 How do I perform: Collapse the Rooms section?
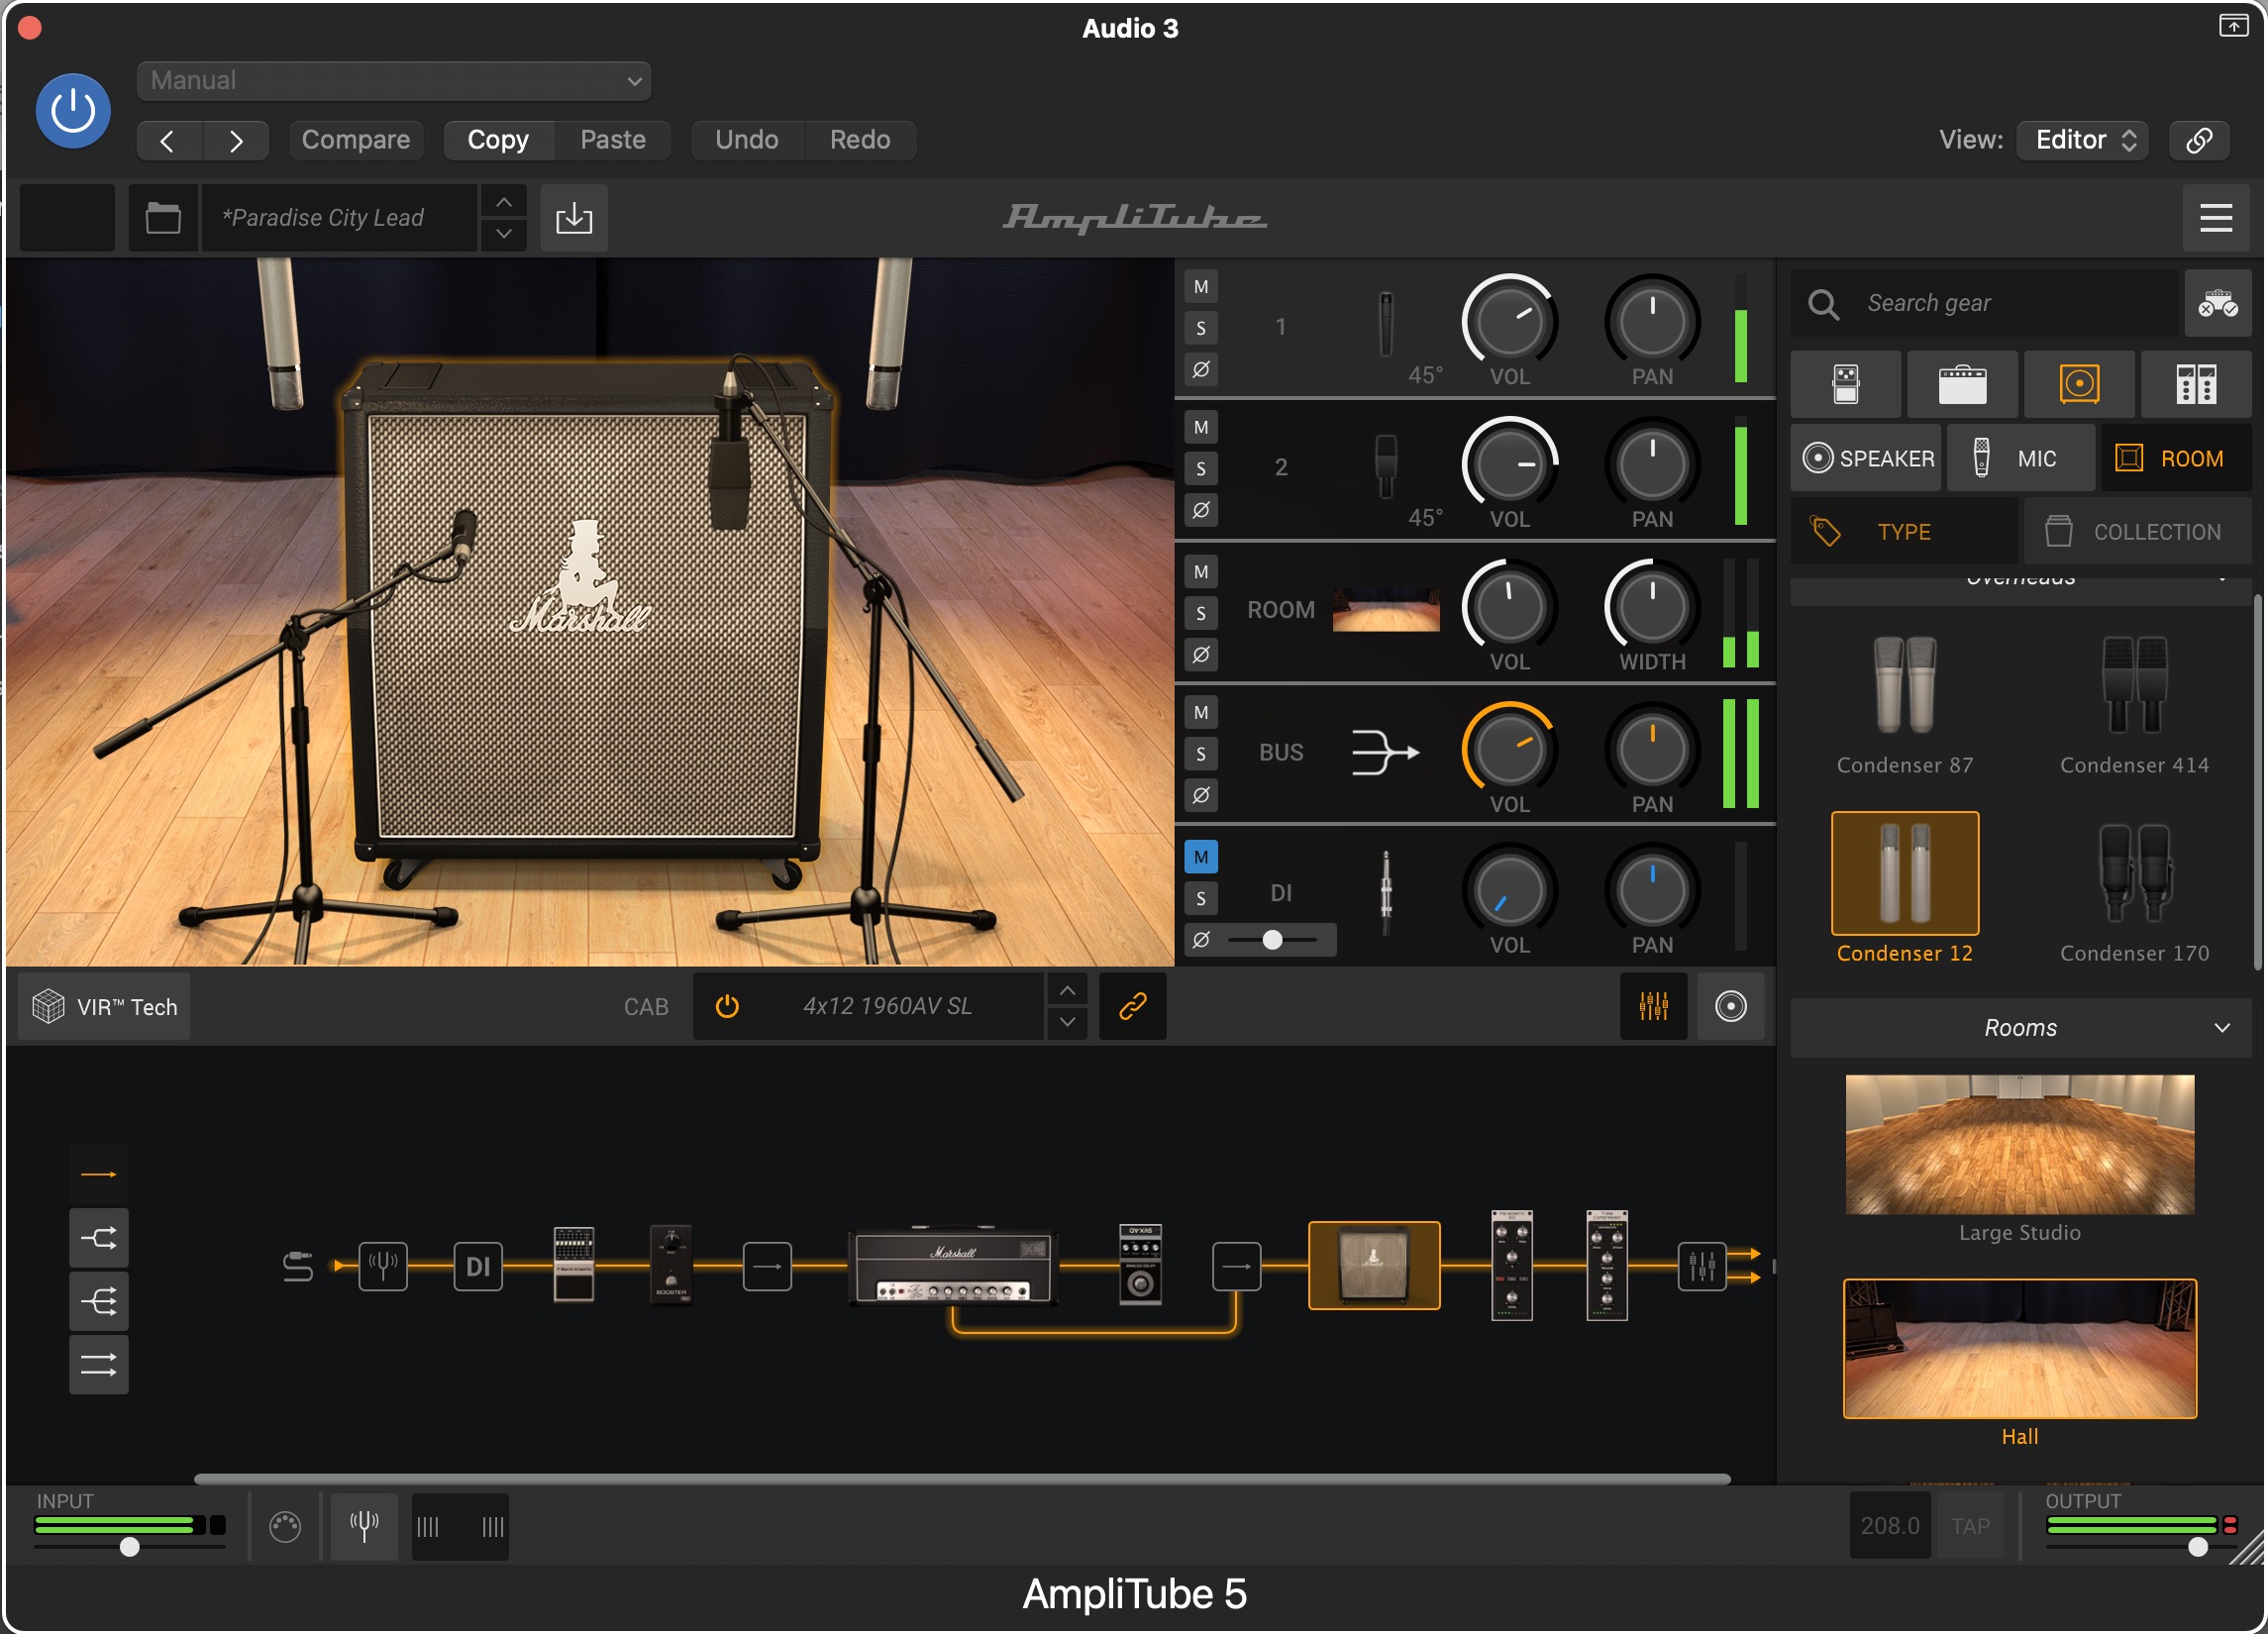tap(2020, 1028)
